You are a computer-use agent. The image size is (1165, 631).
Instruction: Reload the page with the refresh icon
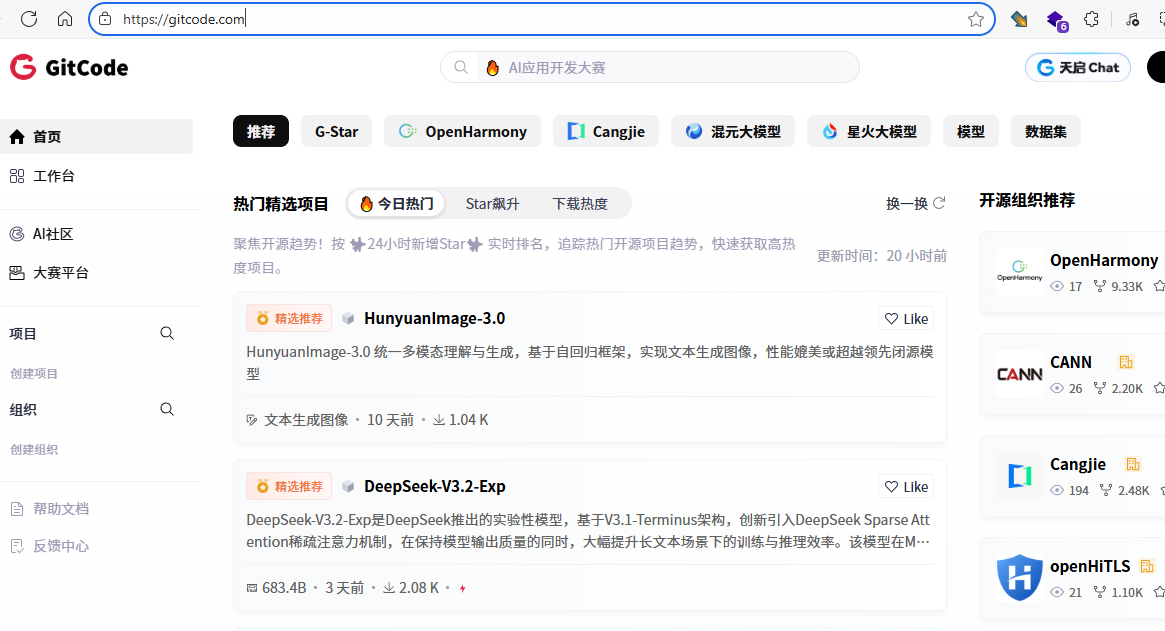[29, 19]
